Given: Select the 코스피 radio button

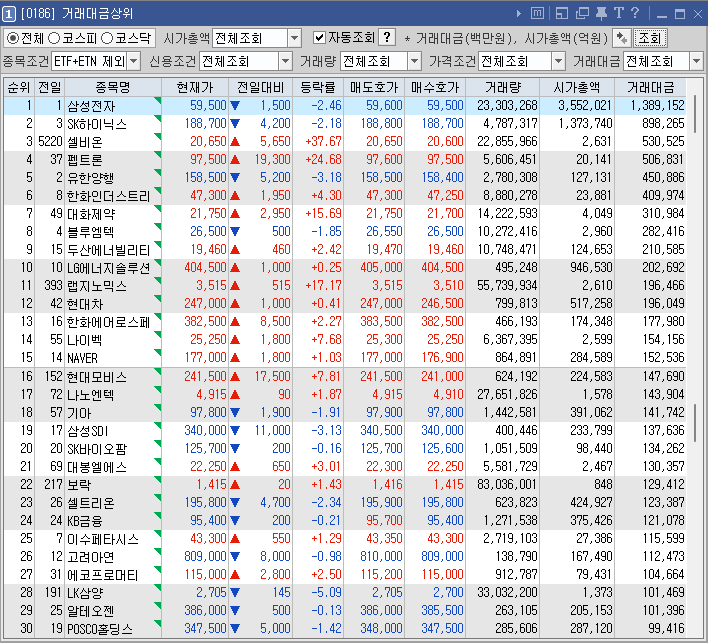Looking at the screenshot, I should tap(54, 38).
